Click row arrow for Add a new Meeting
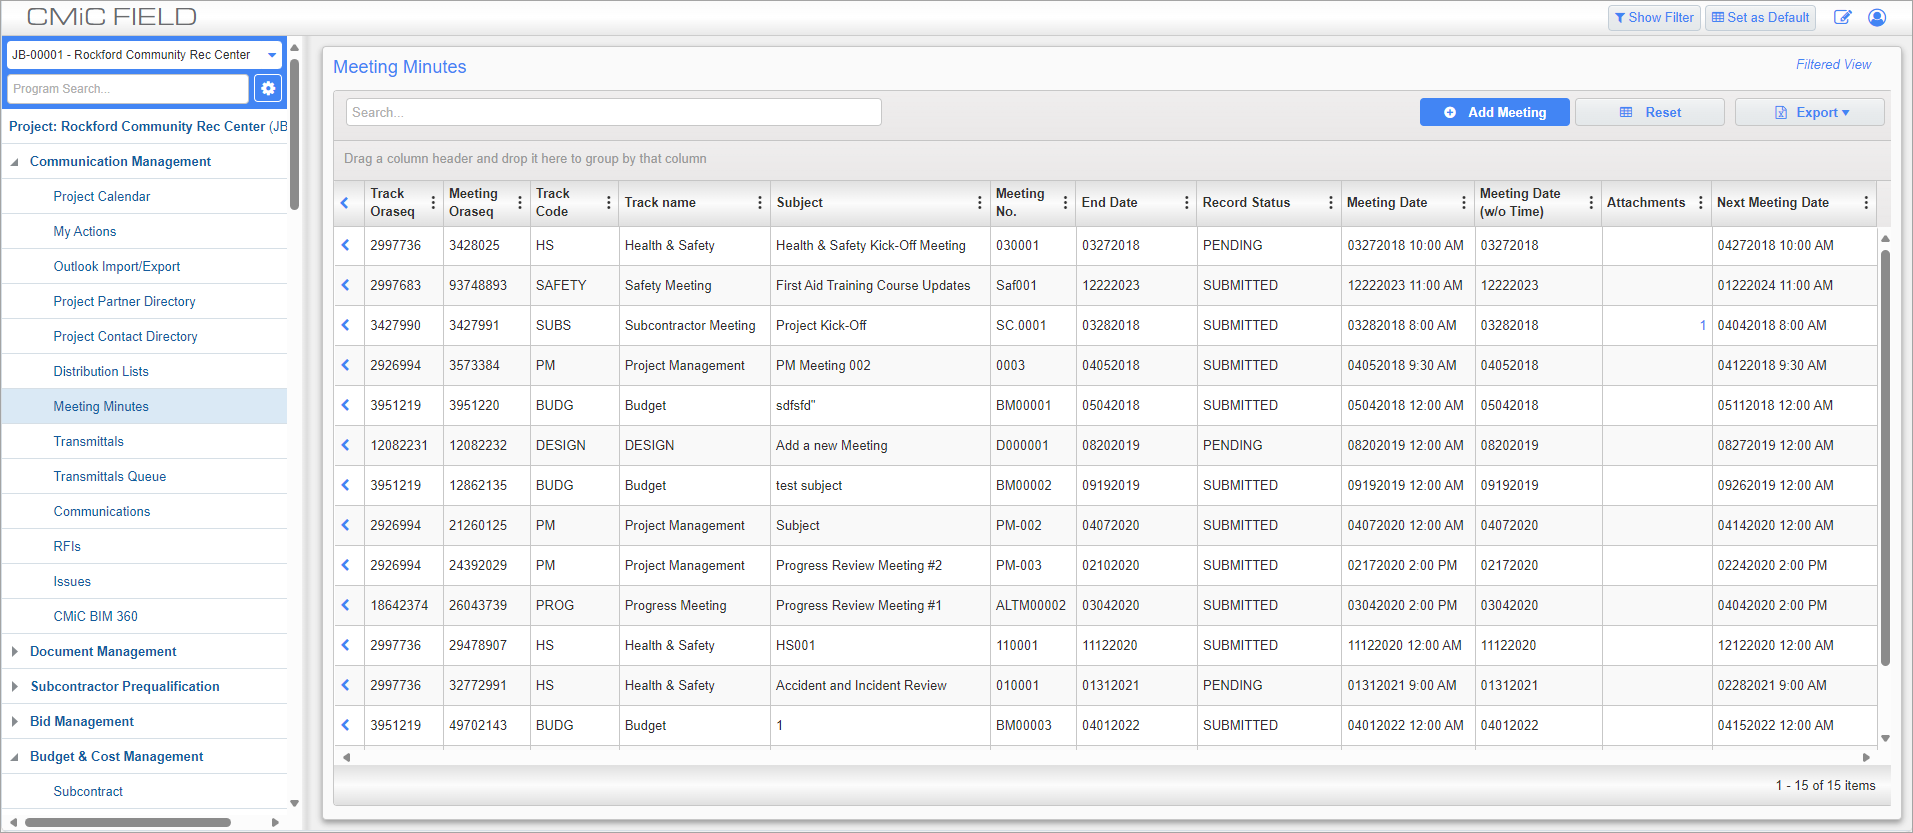The width and height of the screenshot is (1913, 833). [346, 445]
